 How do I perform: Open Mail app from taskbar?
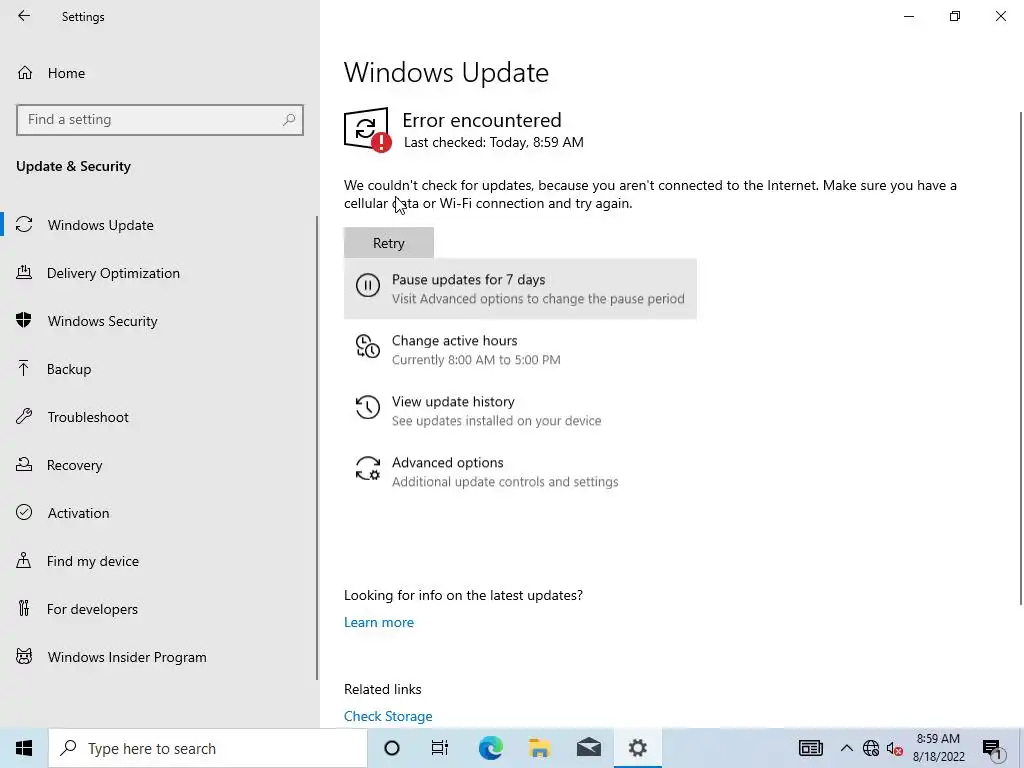(588, 748)
